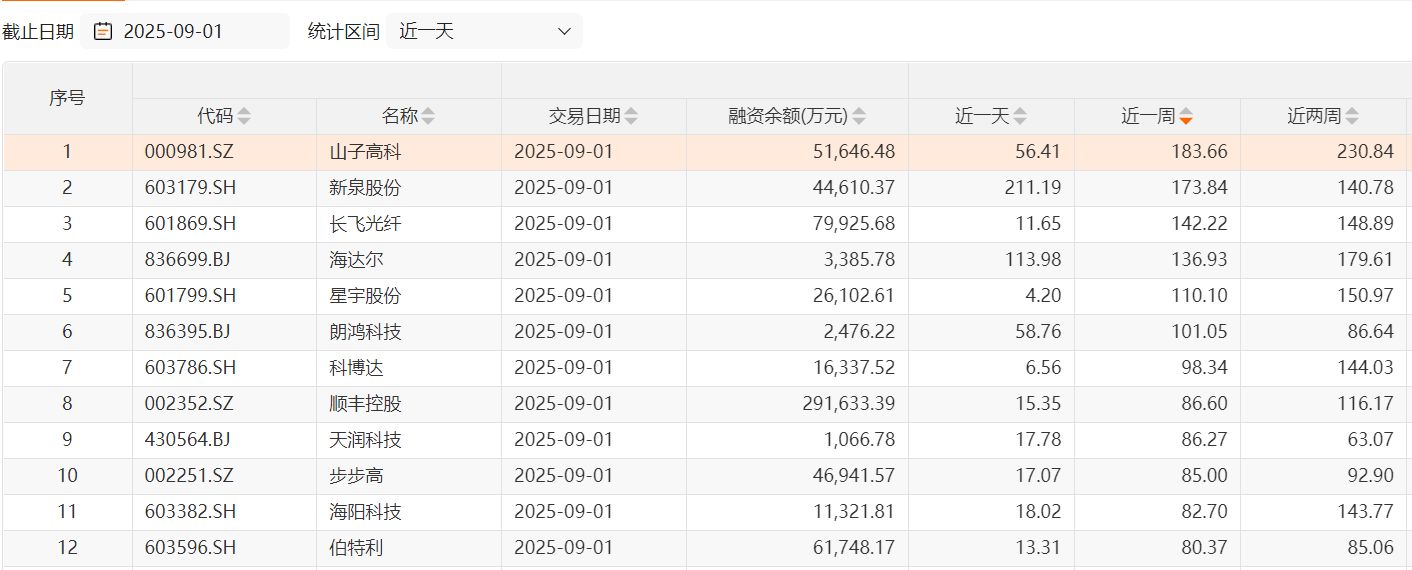The image size is (1412, 570).
Task: Toggle 近一周 column sort arrow
Action: click(1186, 117)
